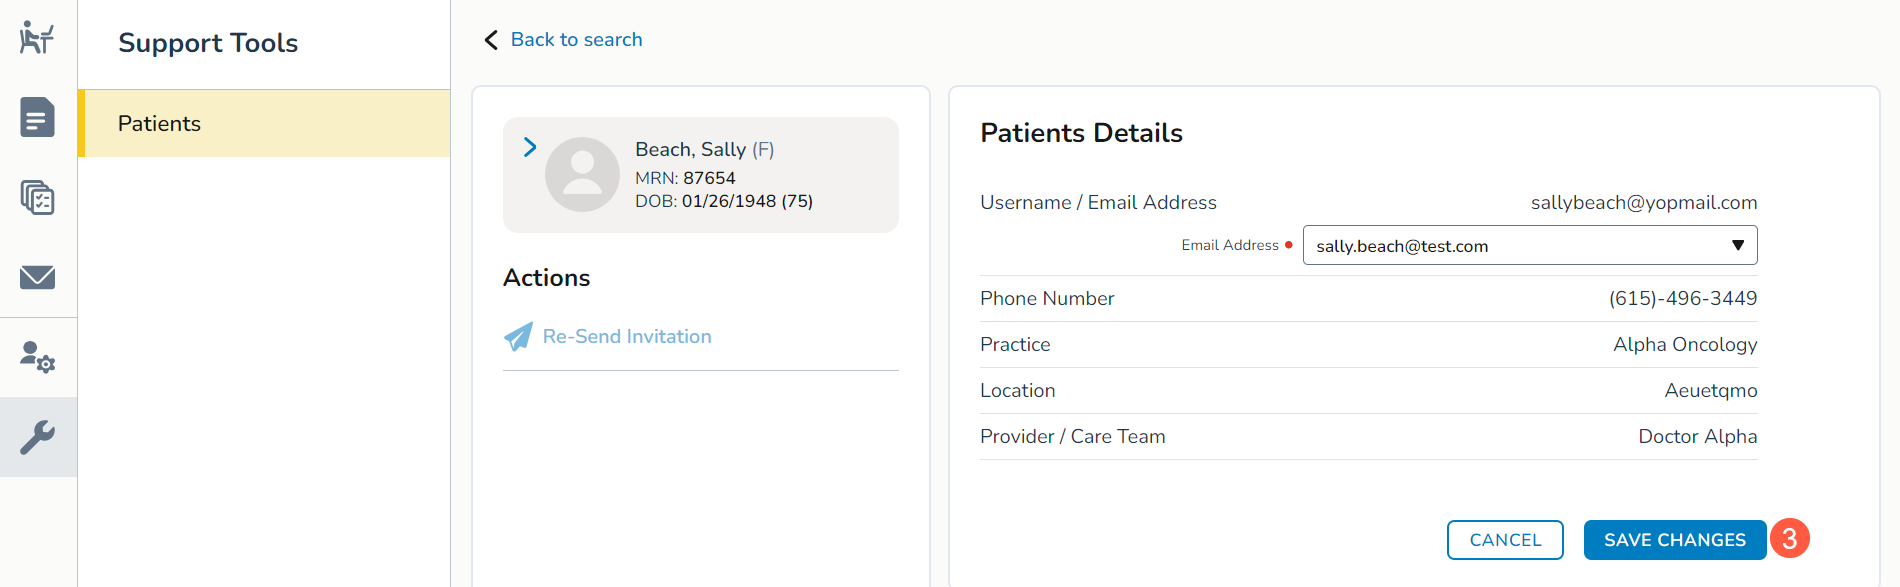The width and height of the screenshot is (1900, 587).
Task: Click the Back to search link
Action: click(x=576, y=40)
